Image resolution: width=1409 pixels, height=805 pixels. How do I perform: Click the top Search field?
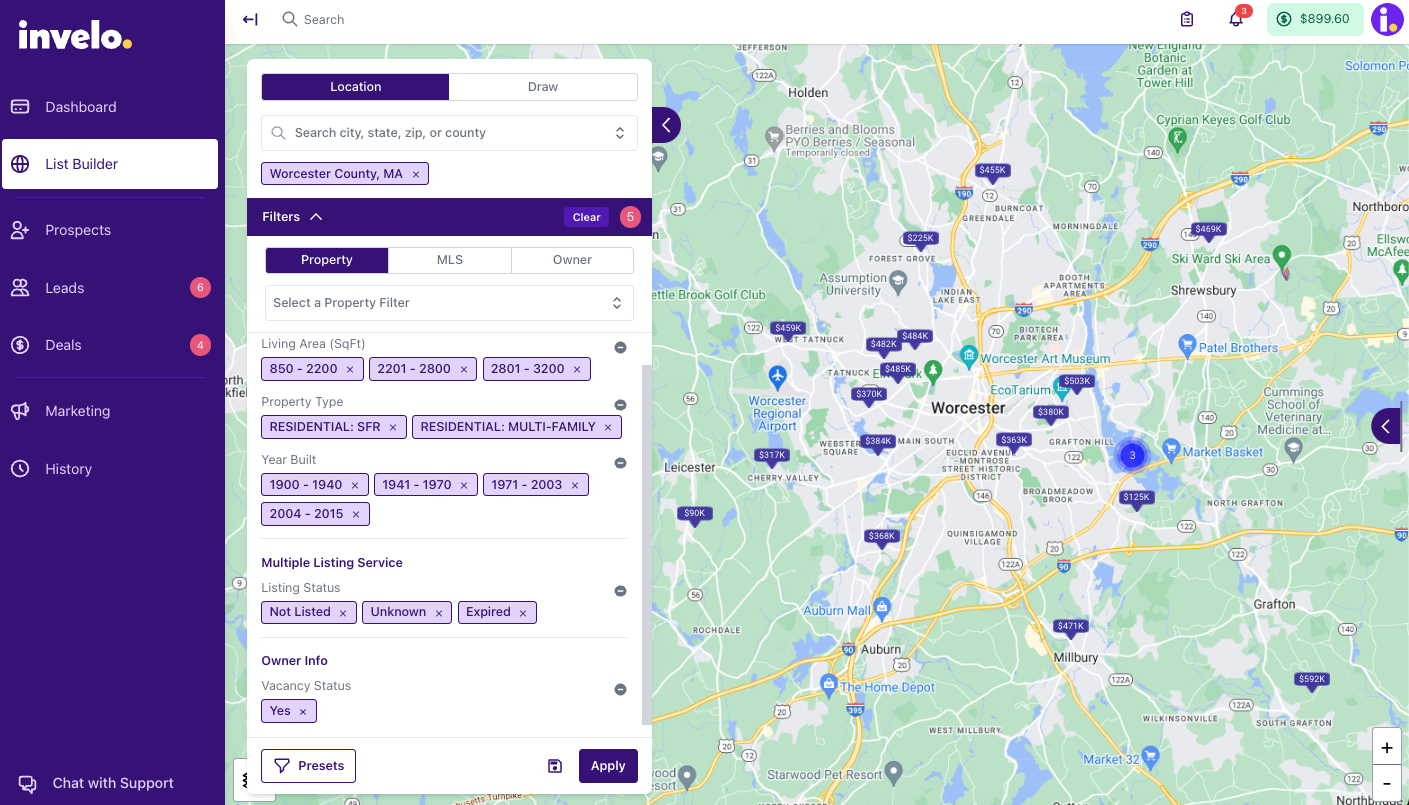tap(324, 19)
